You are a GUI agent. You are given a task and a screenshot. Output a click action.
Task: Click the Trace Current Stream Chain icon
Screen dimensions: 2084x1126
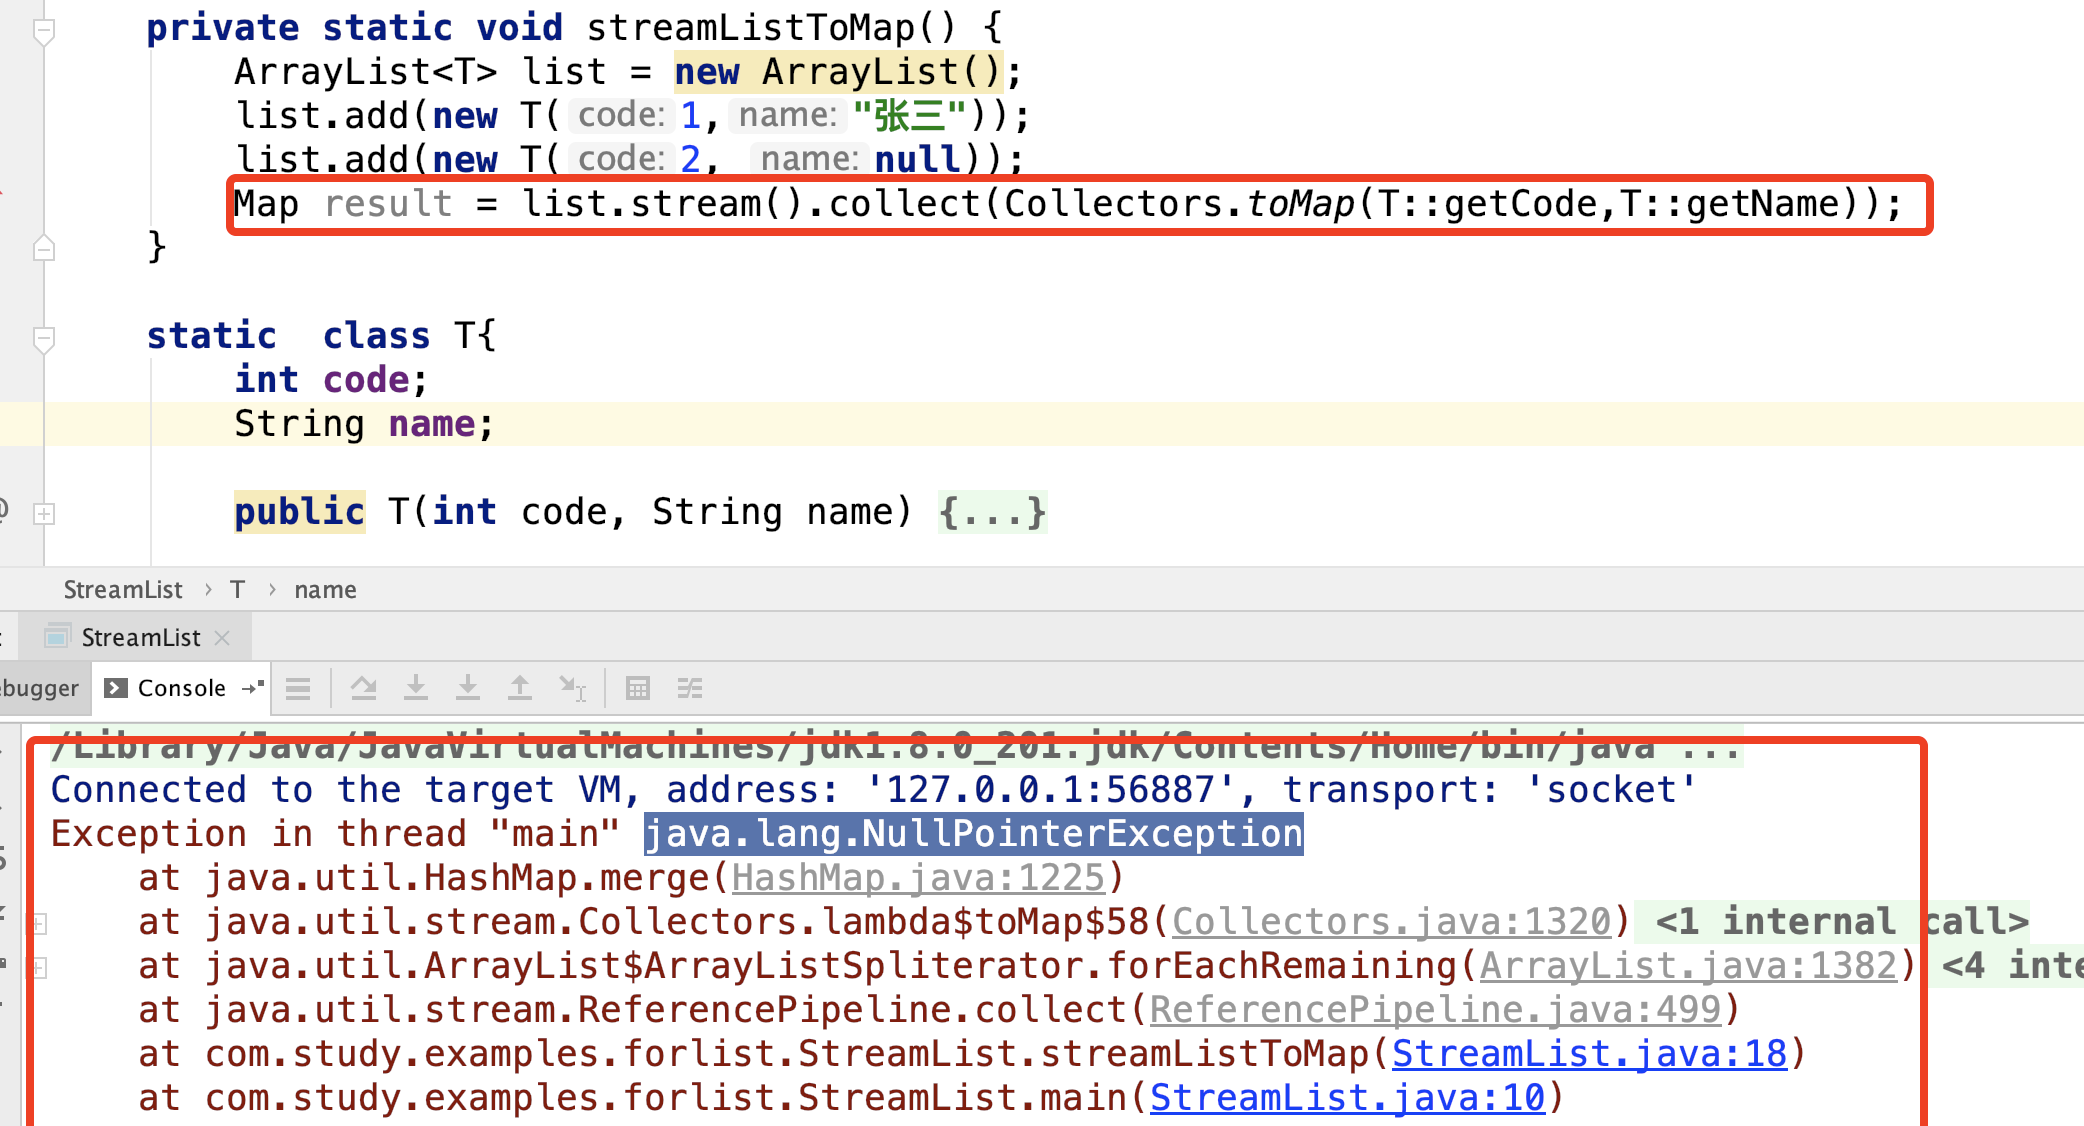690,688
